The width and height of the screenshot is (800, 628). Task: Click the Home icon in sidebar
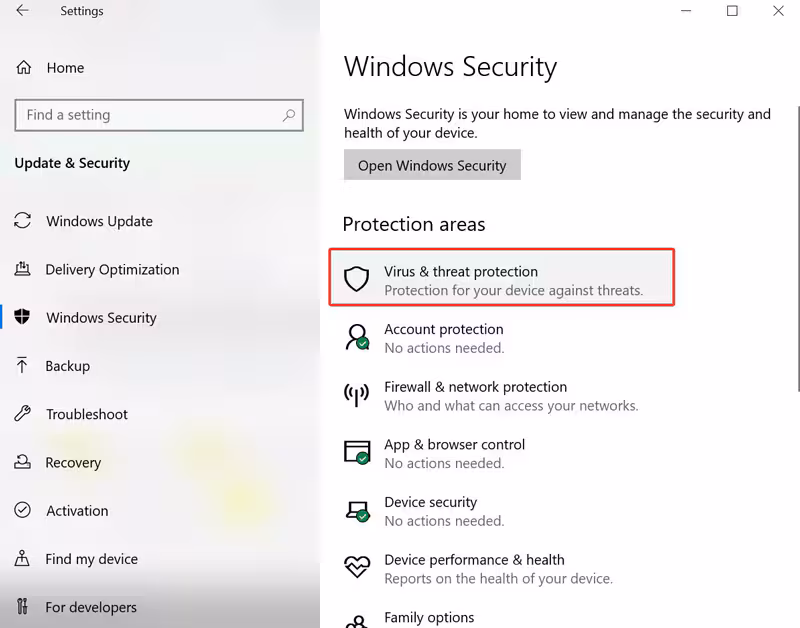pos(23,68)
